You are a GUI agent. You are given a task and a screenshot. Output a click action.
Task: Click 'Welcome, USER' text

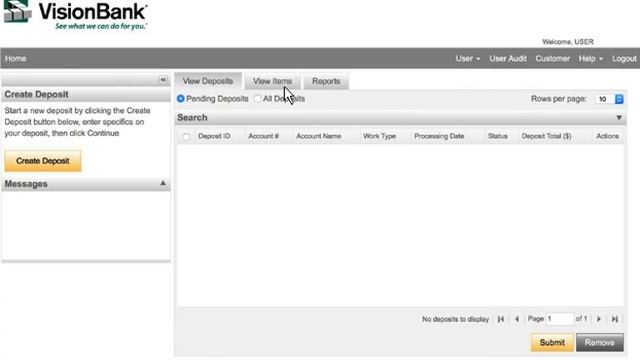(567, 42)
